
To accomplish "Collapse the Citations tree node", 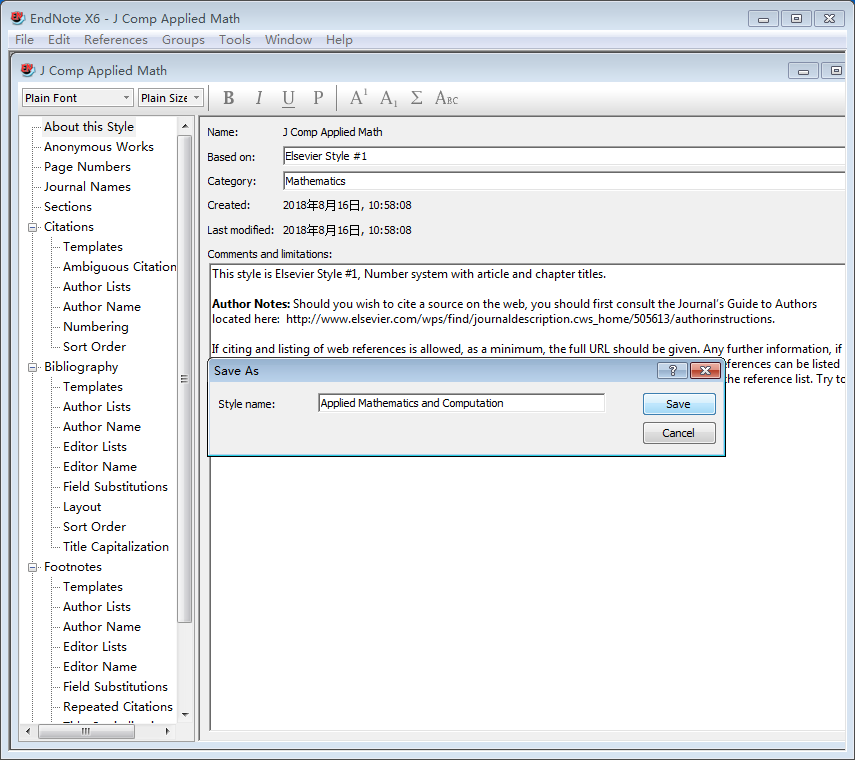I will coord(33,227).
